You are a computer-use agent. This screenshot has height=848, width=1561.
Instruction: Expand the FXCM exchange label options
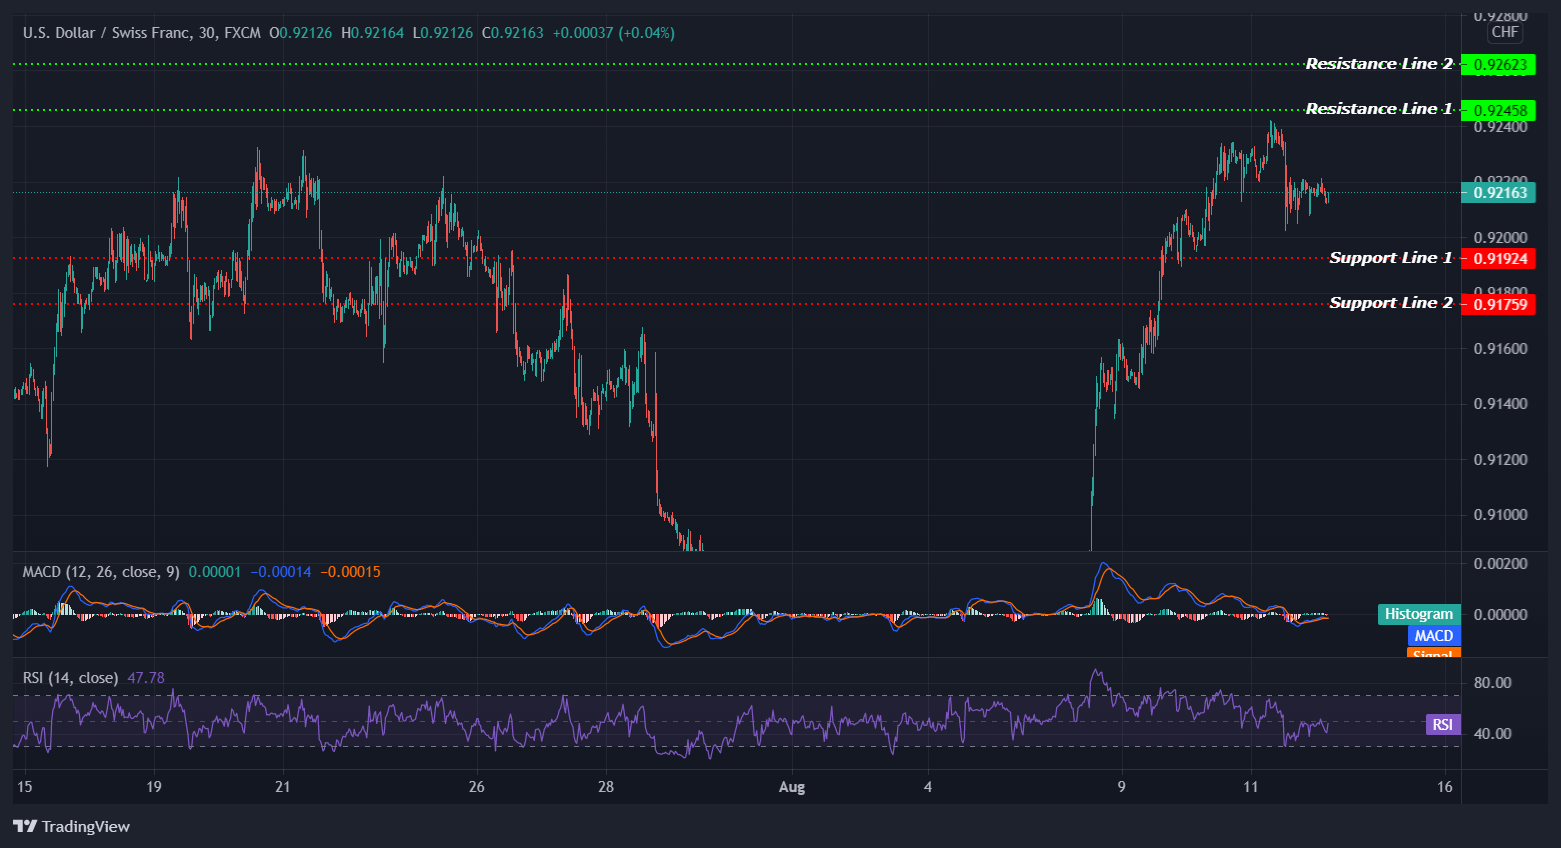point(240,32)
